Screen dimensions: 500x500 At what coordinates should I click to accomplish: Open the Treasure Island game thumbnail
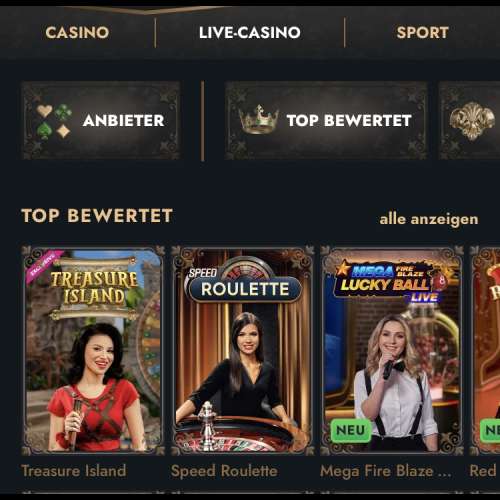pos(93,351)
